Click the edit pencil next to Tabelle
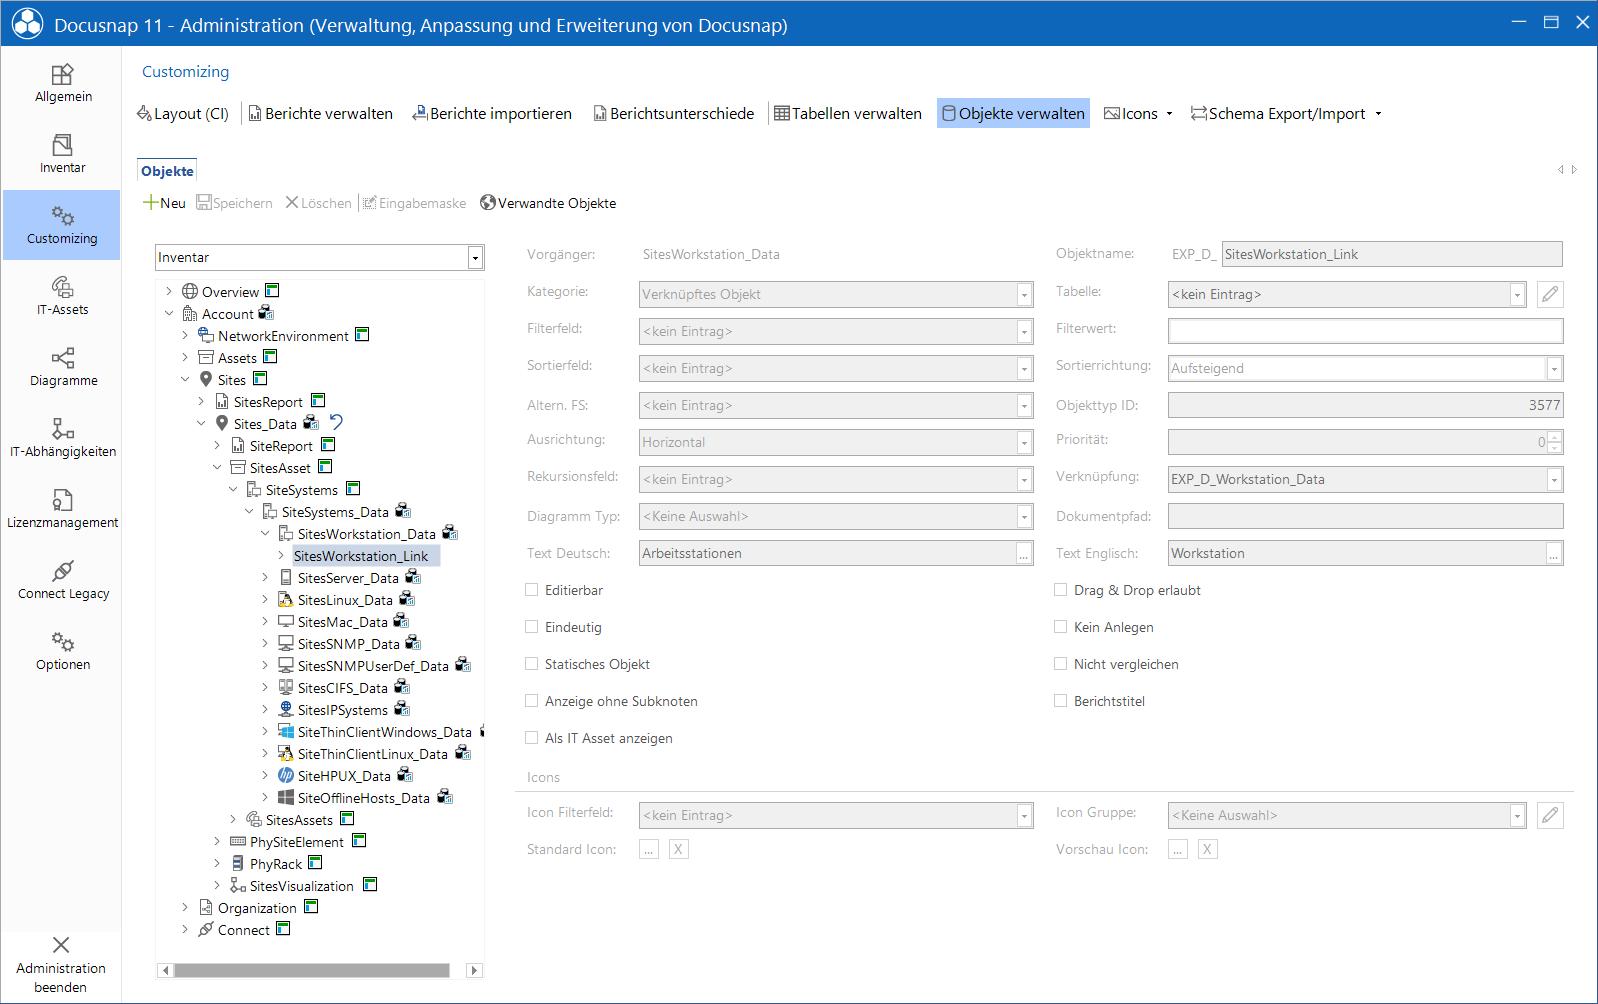The image size is (1598, 1004). click(x=1550, y=294)
